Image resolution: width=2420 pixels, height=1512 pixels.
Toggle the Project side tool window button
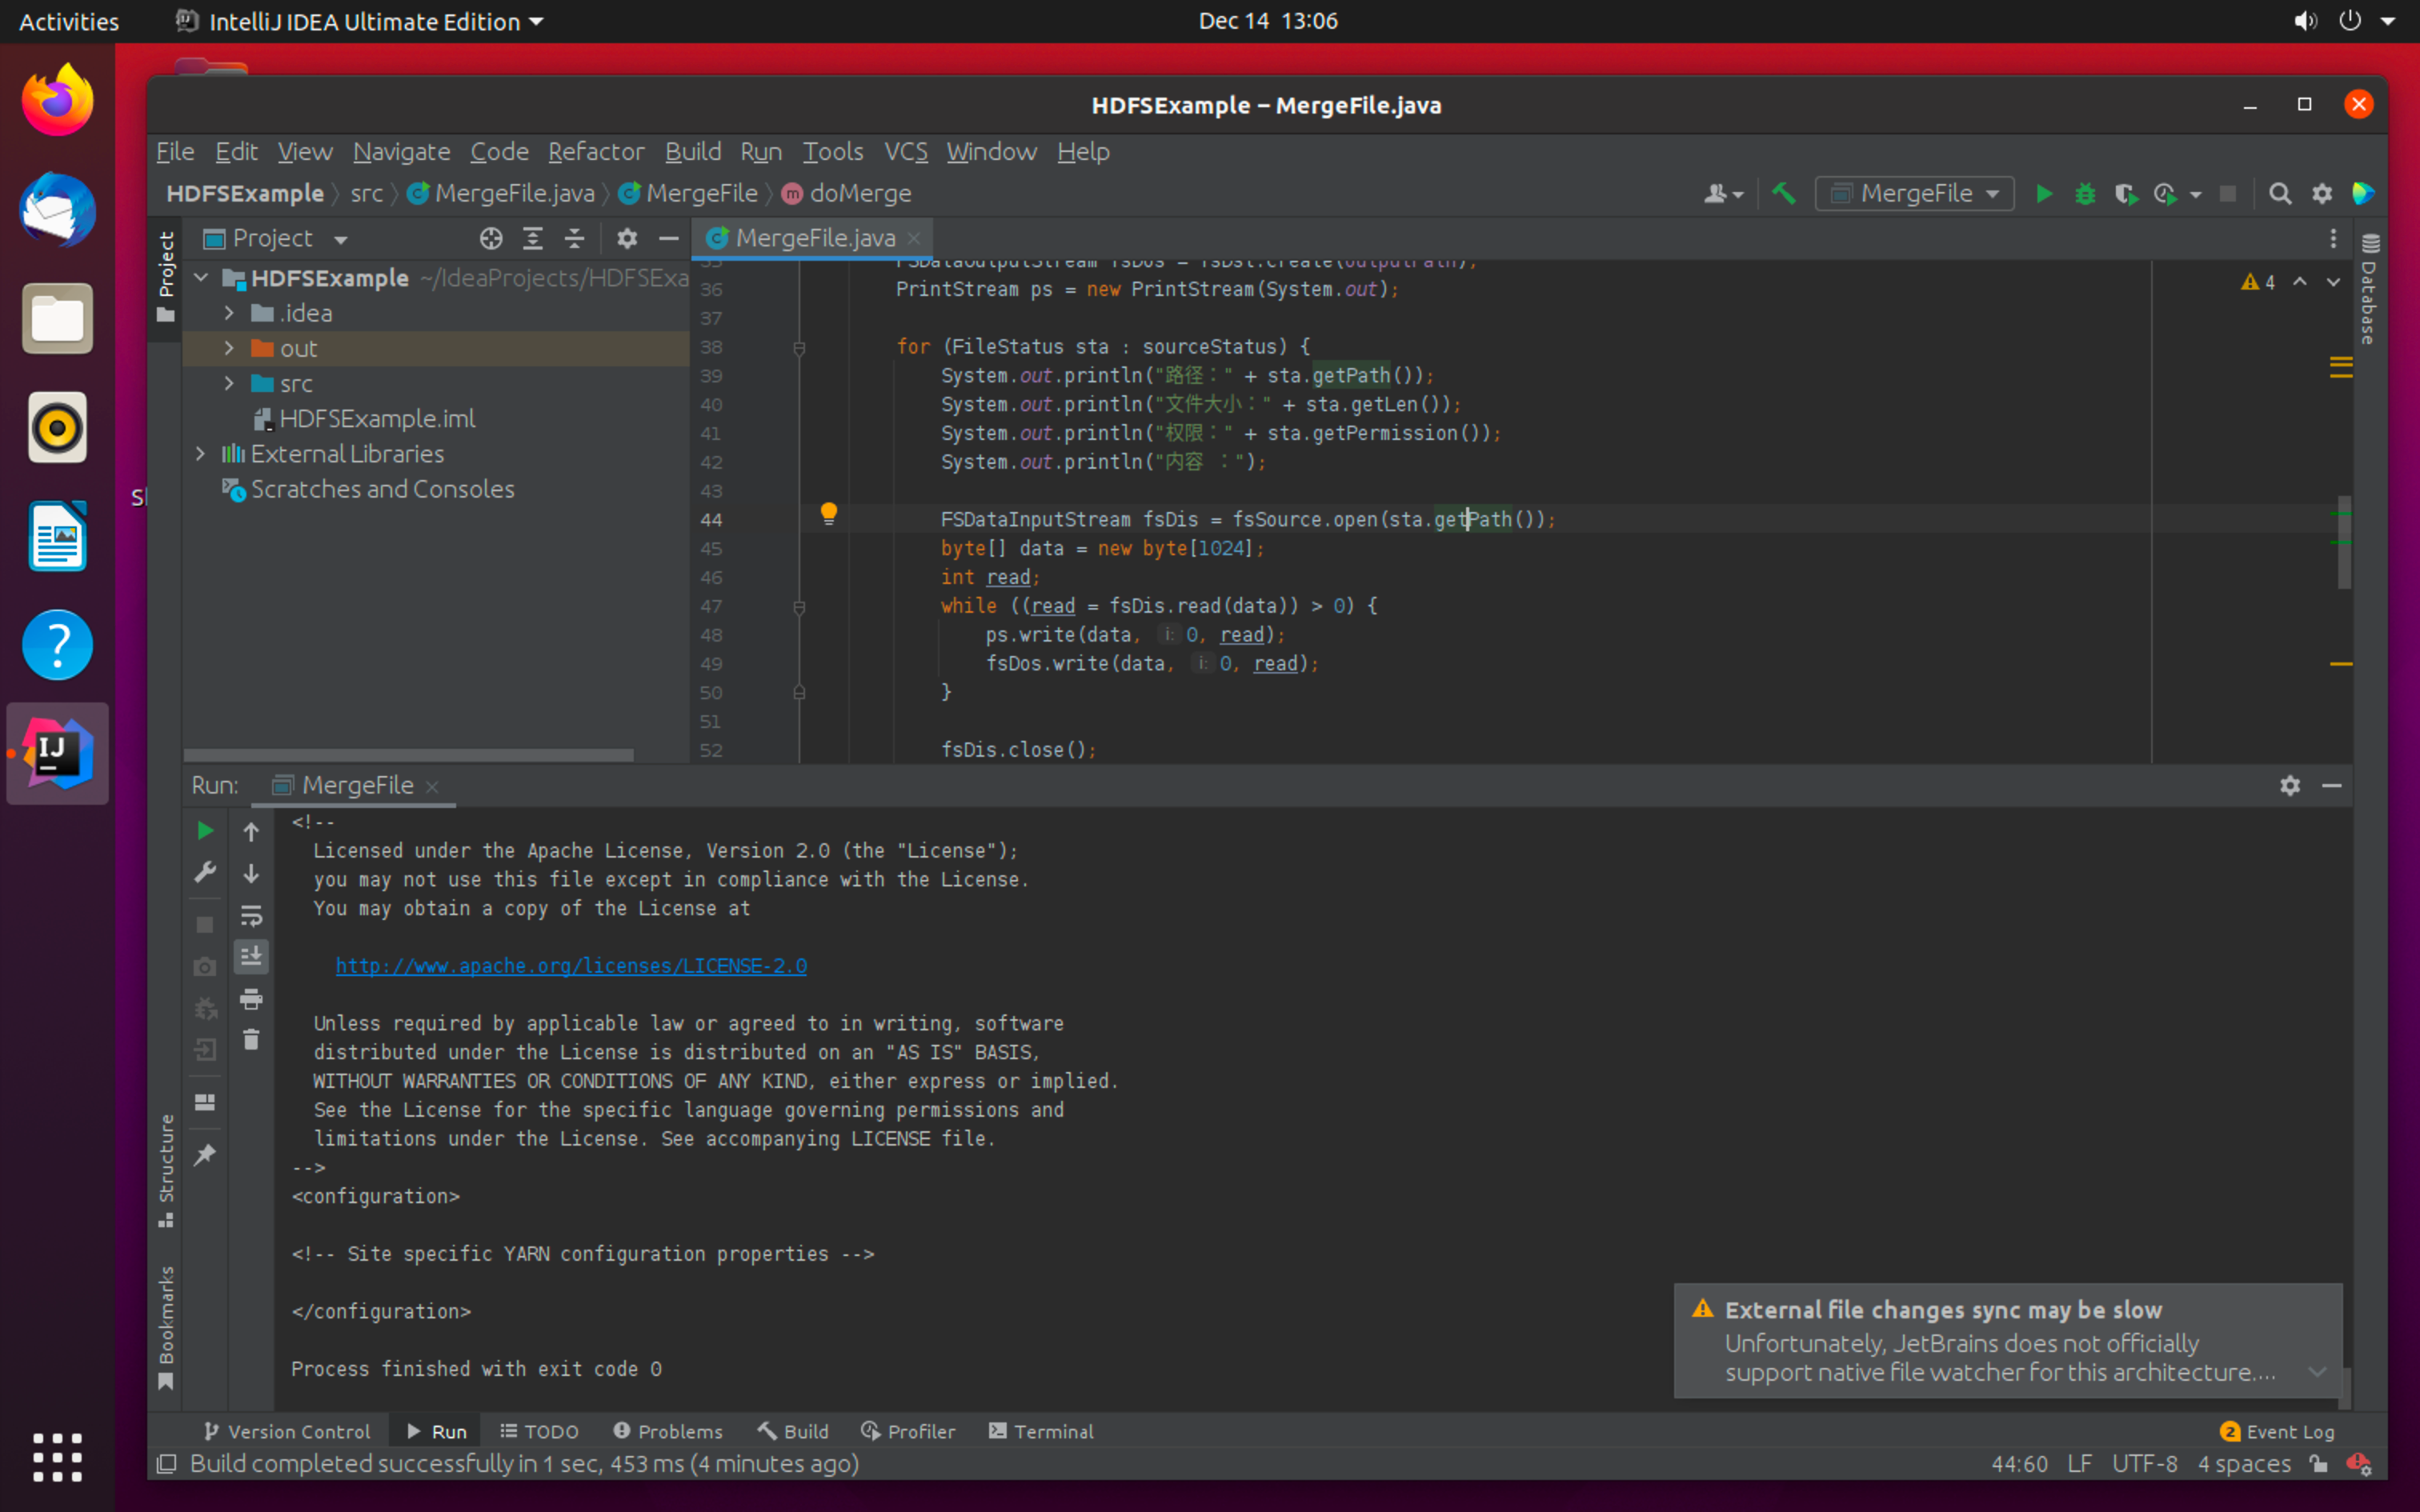point(166,277)
